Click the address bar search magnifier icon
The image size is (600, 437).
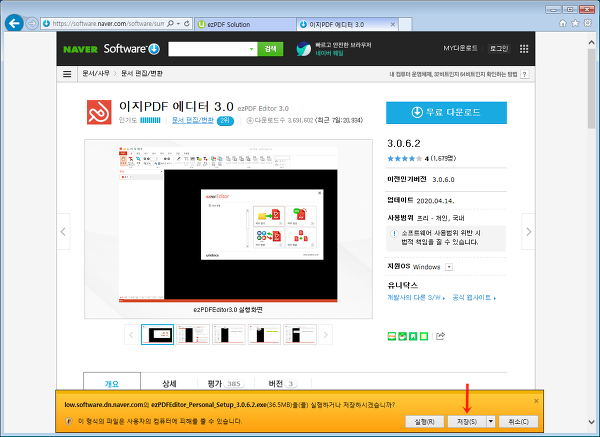click(170, 24)
